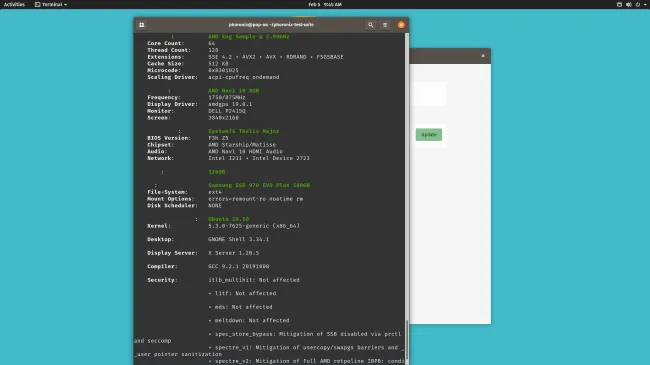This screenshot has height=365, width=650.
Task: Close the terminal window with the orange button
Action: tap(401, 25)
